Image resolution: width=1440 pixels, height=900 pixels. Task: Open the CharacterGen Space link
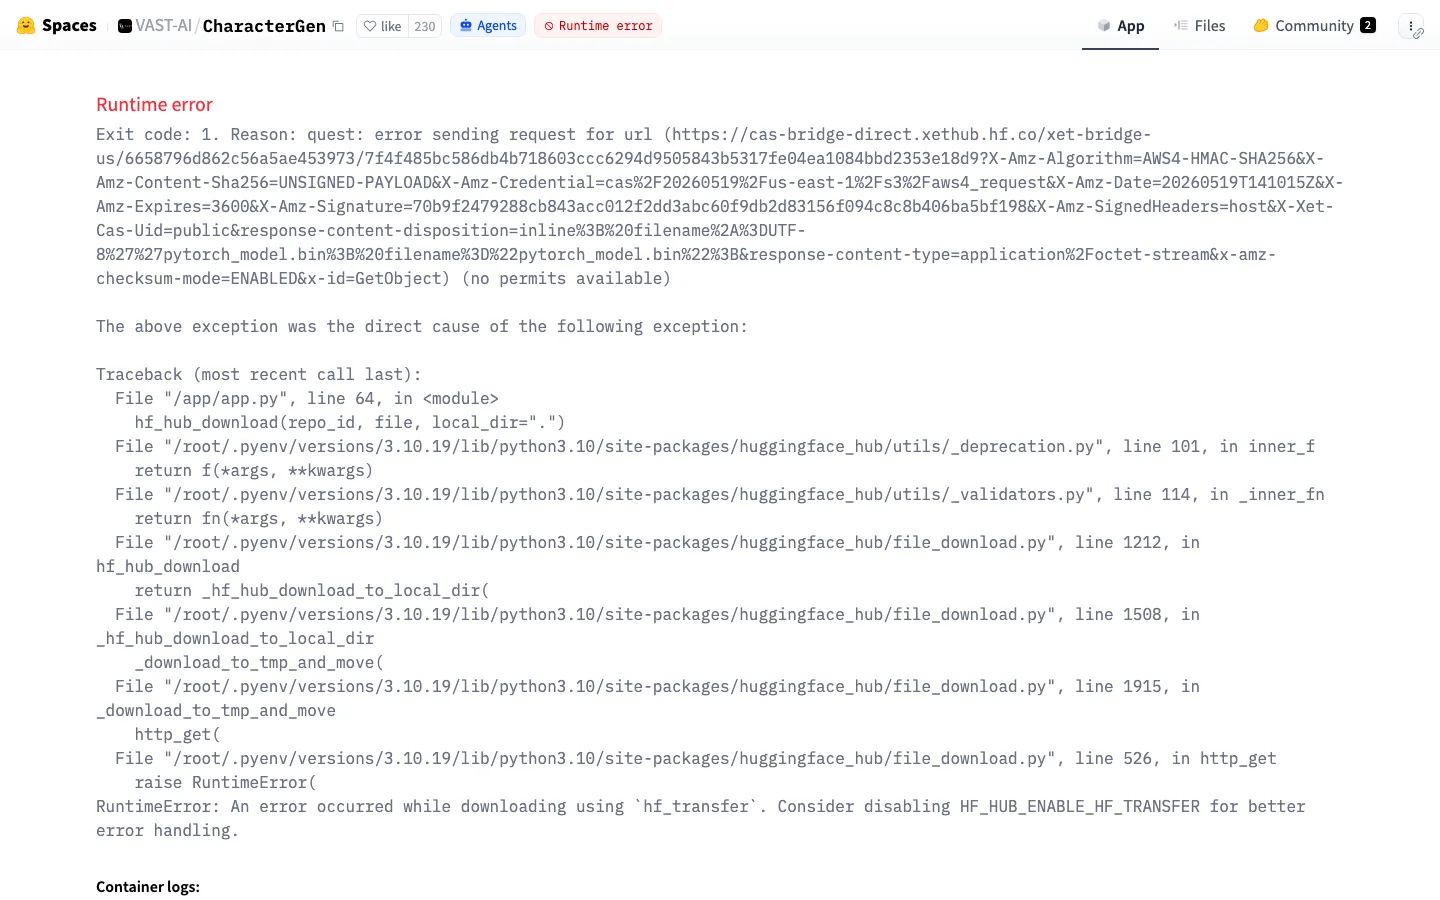coord(264,26)
